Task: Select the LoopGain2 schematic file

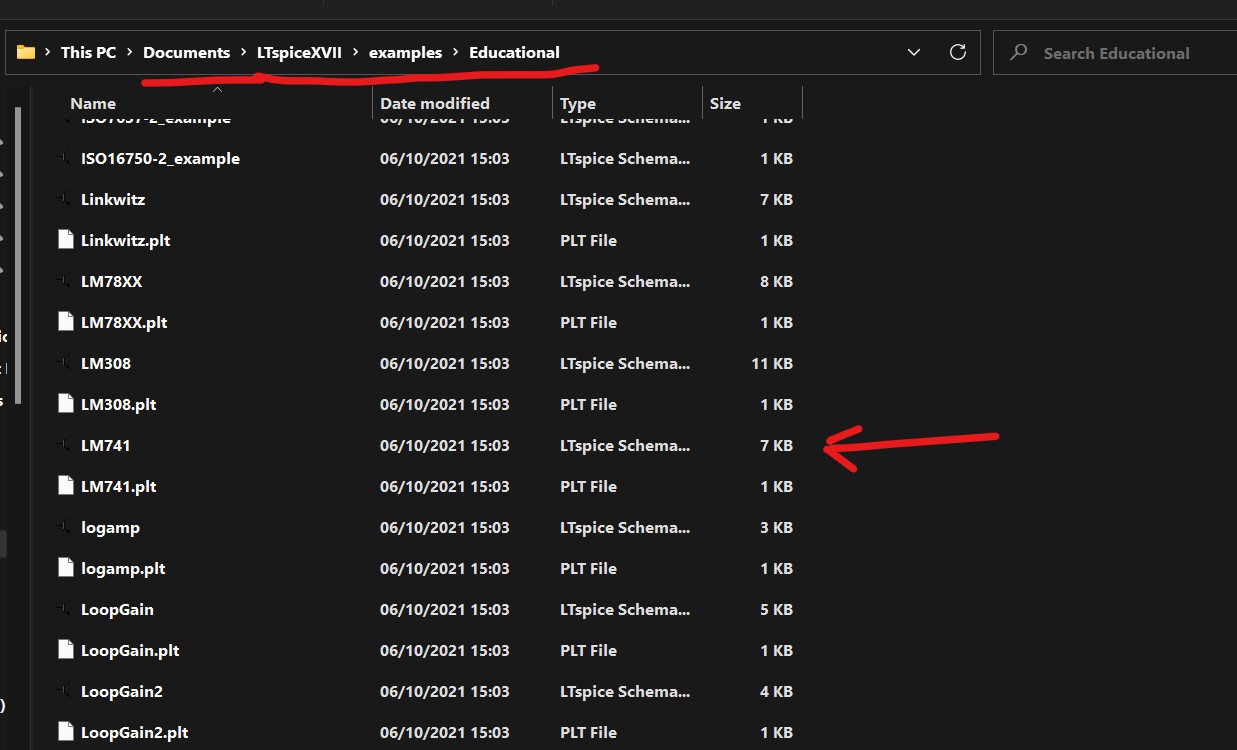Action: pos(122,691)
